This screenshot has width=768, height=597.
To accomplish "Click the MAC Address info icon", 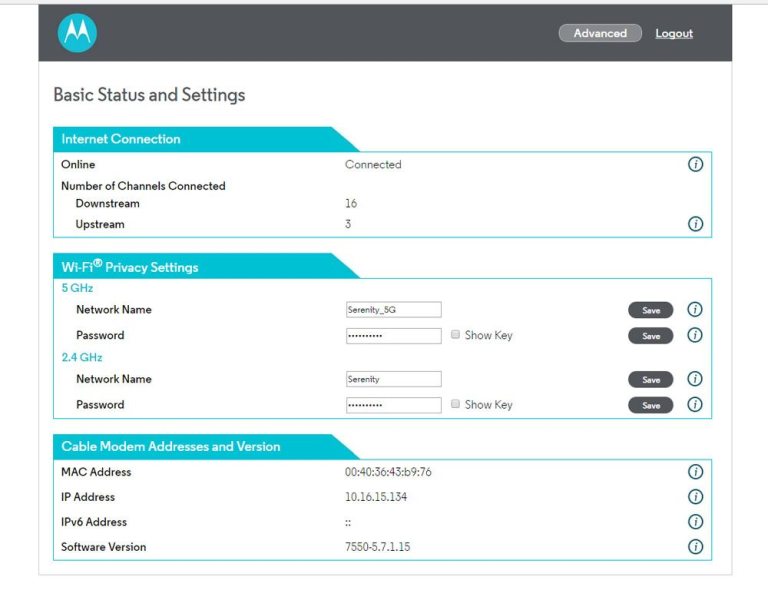I will point(695,472).
